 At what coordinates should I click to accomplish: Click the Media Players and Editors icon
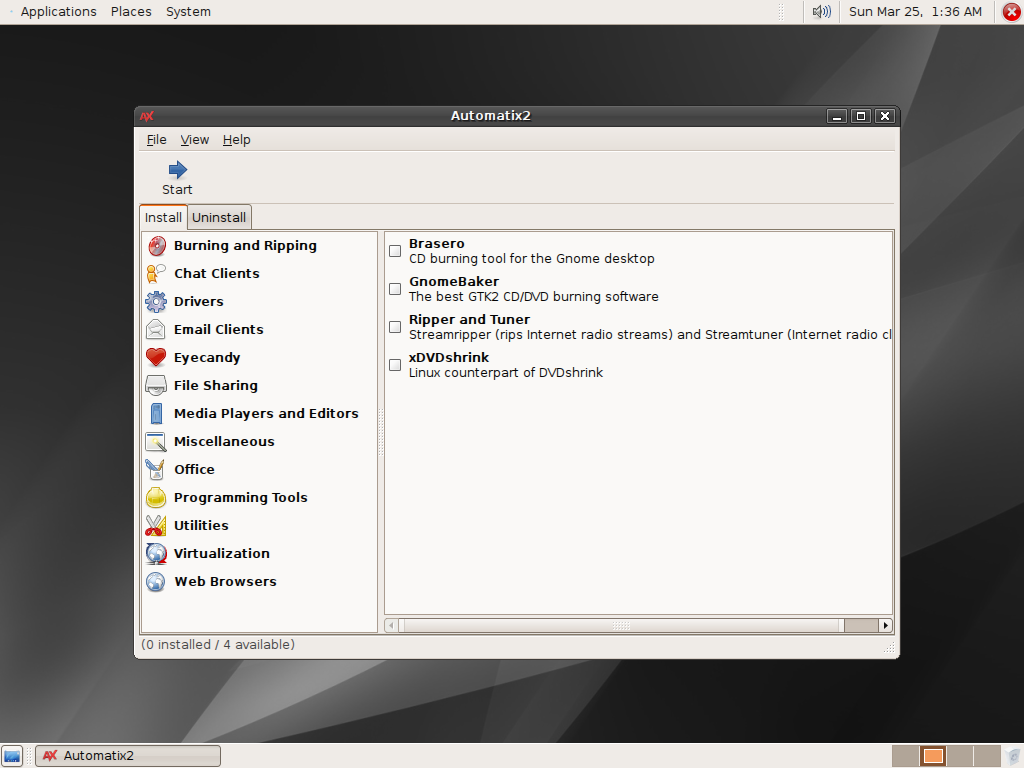pos(156,413)
